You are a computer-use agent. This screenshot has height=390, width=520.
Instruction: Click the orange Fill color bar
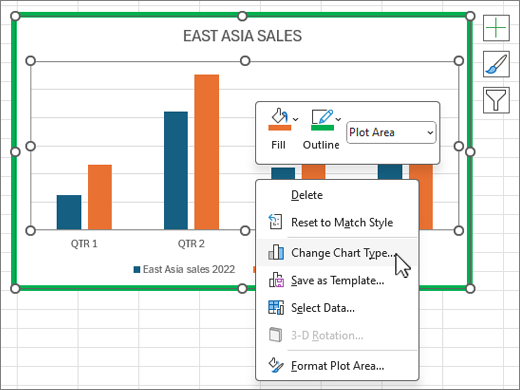pyautogui.click(x=280, y=128)
